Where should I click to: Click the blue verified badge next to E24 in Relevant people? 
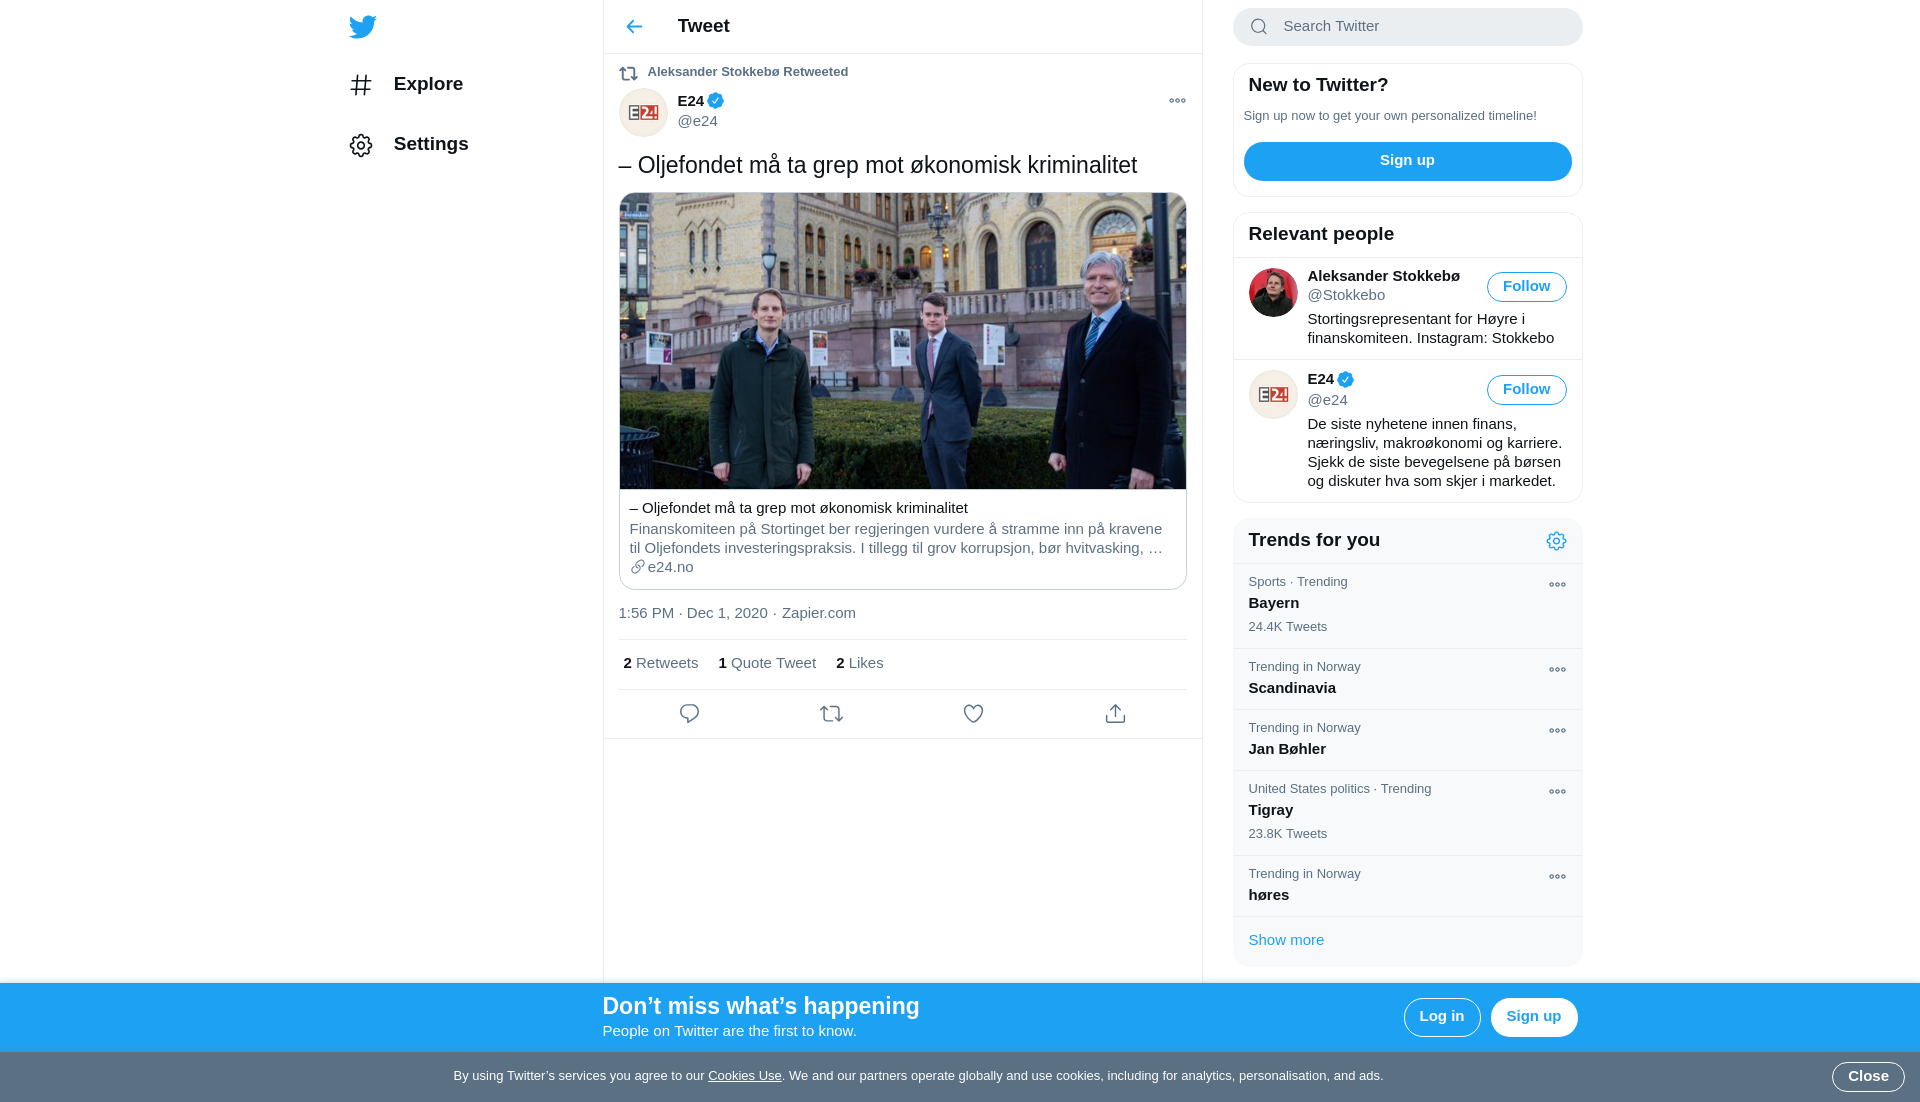click(1345, 380)
